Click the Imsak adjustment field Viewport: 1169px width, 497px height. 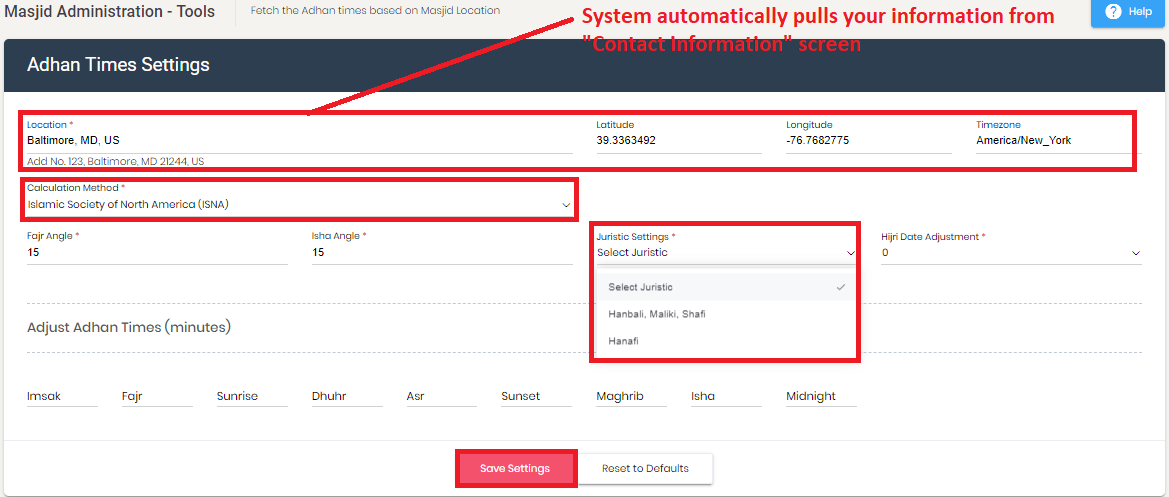point(63,396)
